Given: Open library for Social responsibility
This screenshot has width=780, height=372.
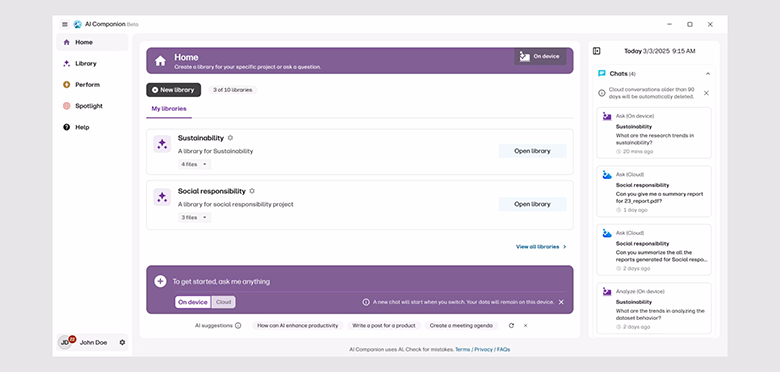Looking at the screenshot, I should point(532,204).
